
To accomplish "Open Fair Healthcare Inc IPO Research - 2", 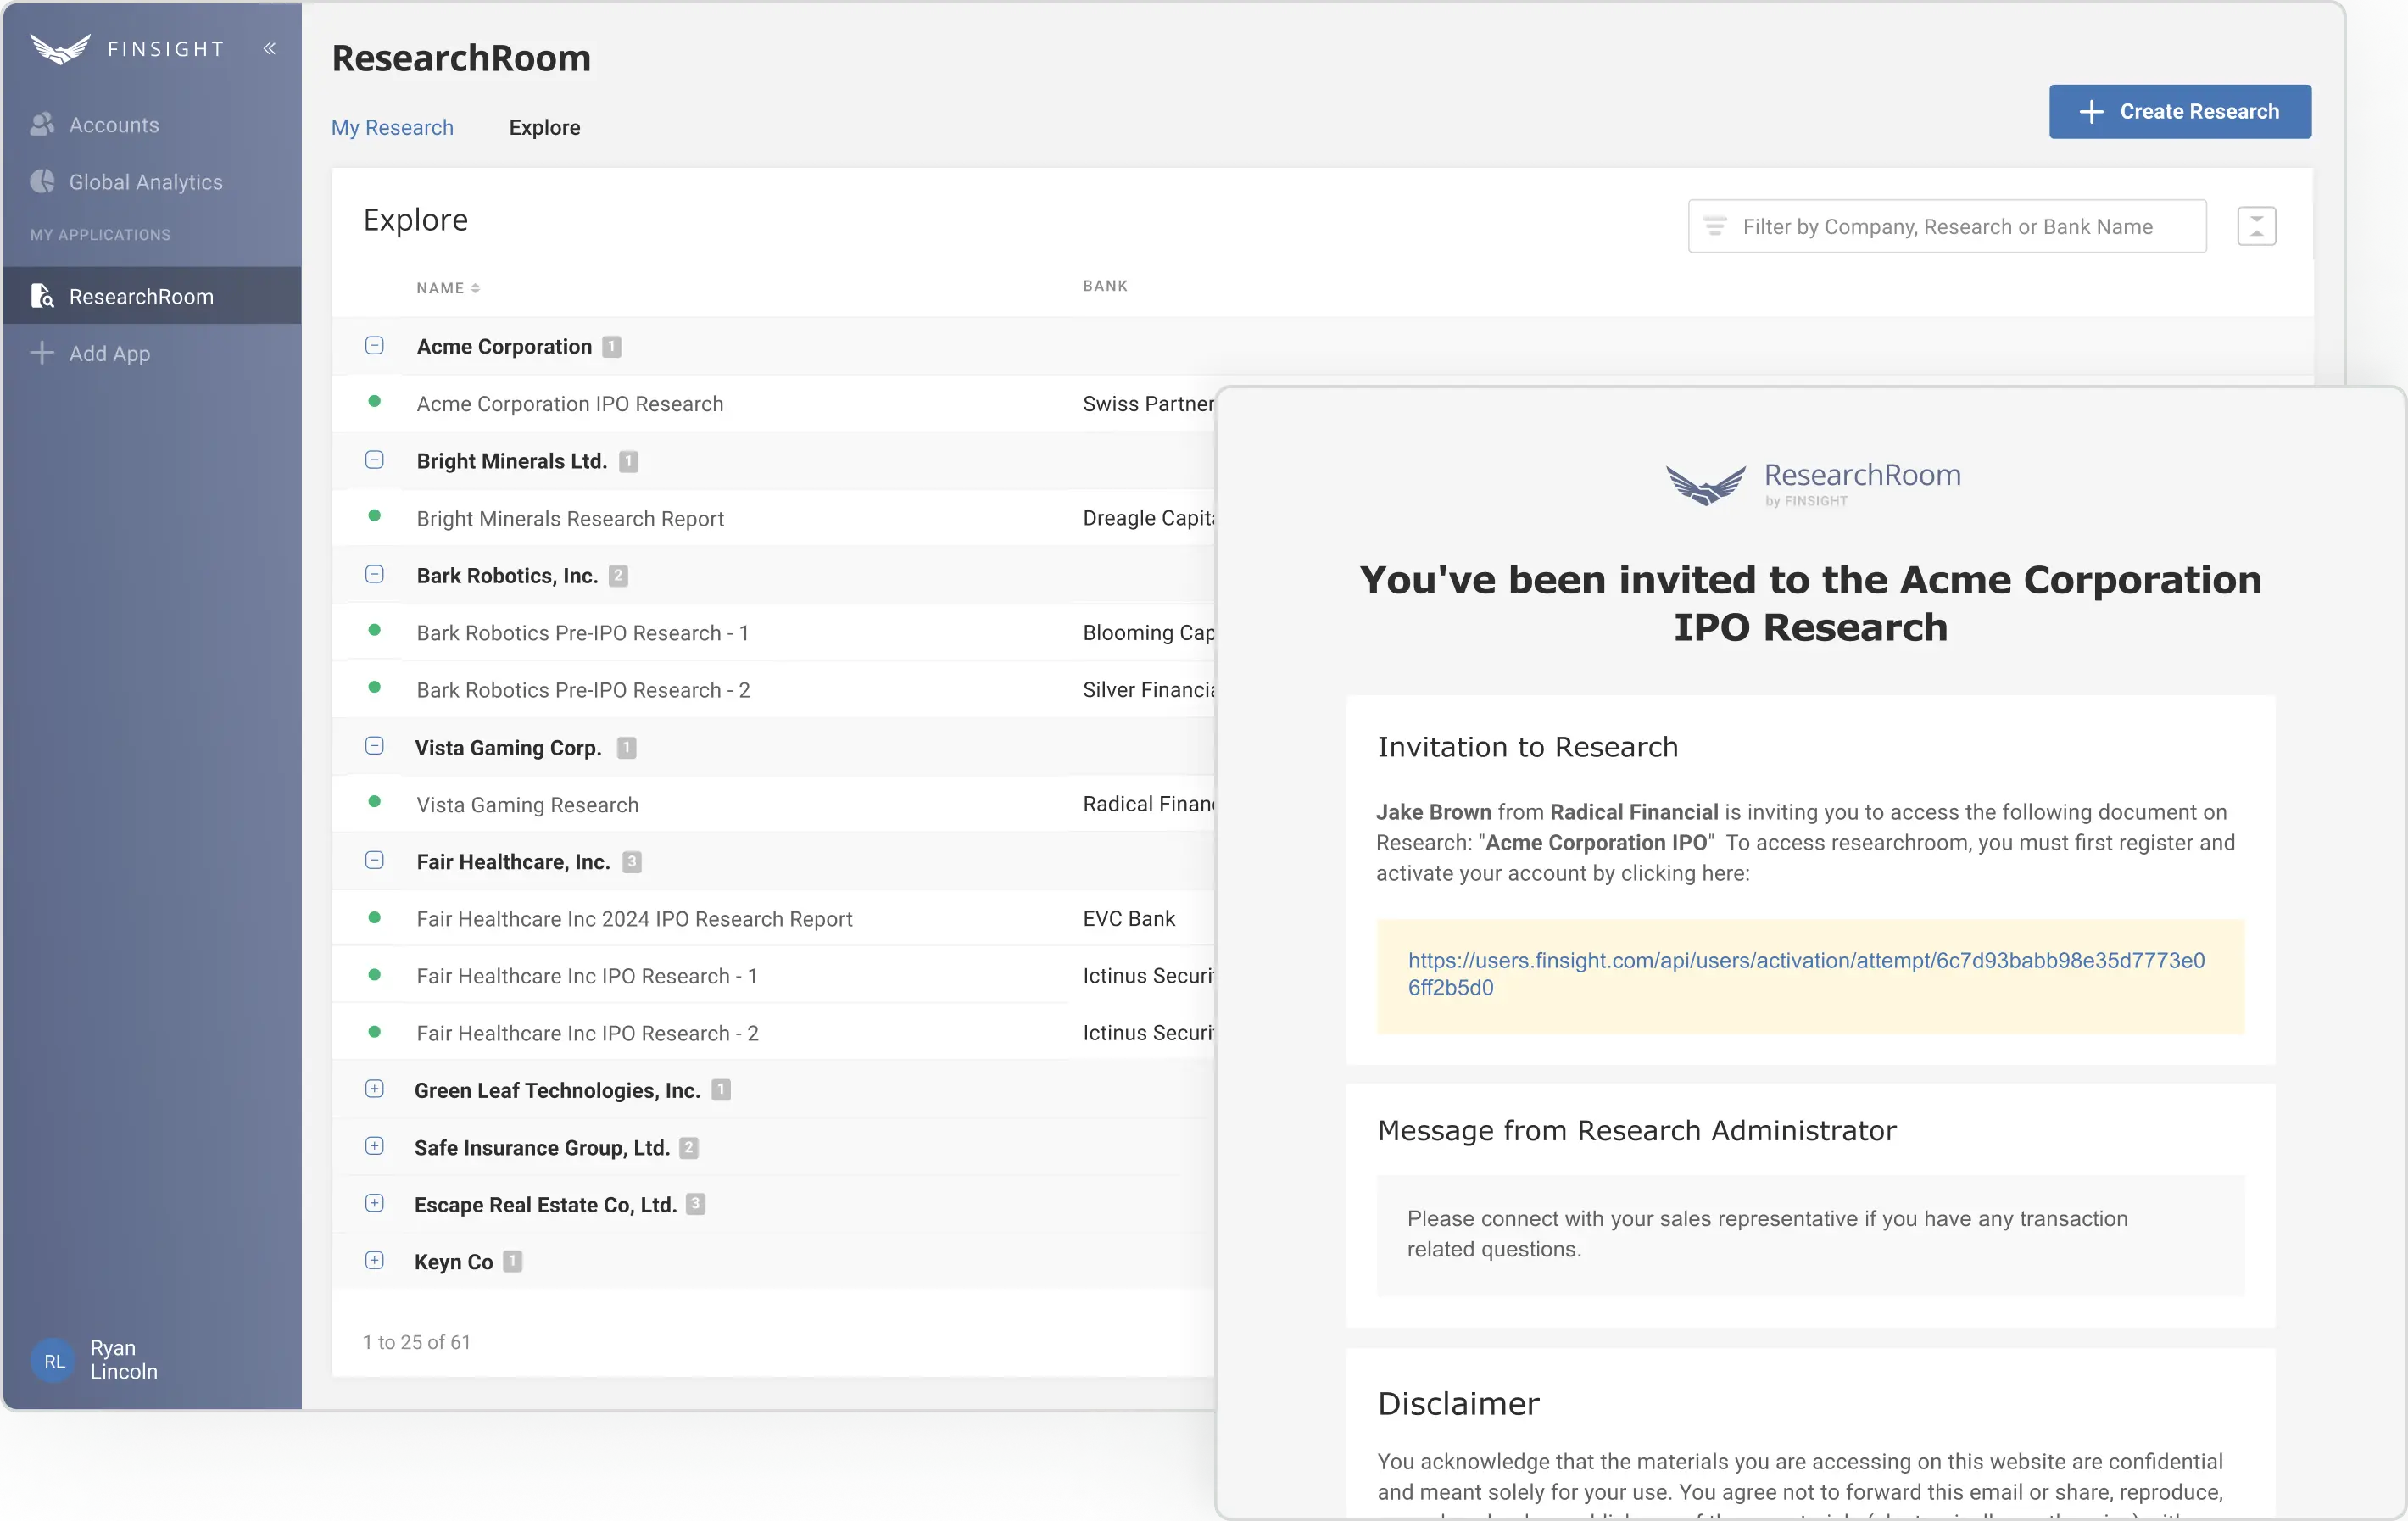I will (x=588, y=1033).
